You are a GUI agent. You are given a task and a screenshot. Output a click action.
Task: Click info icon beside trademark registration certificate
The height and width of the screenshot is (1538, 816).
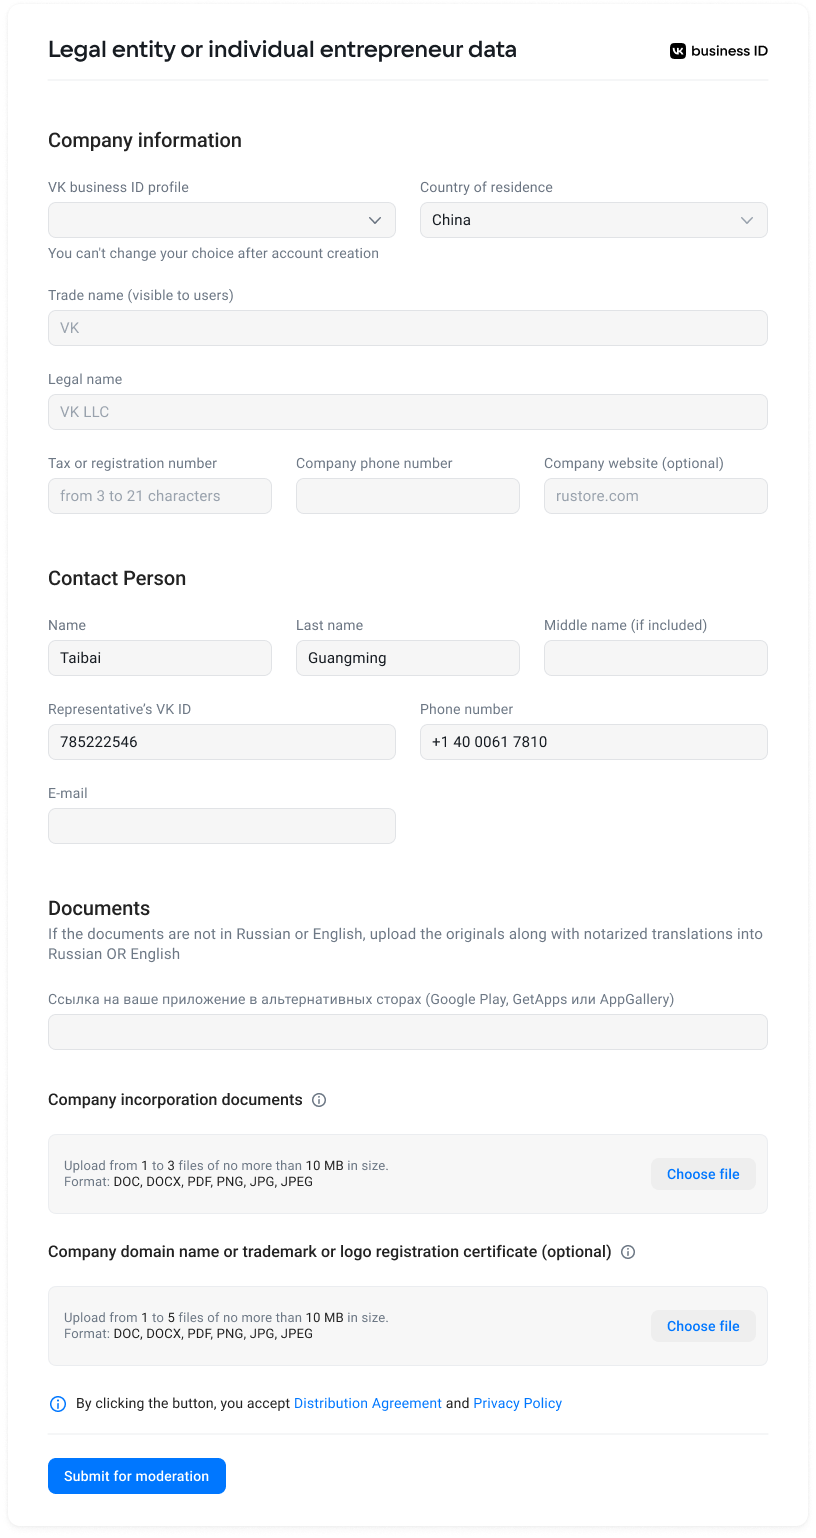[628, 1252]
